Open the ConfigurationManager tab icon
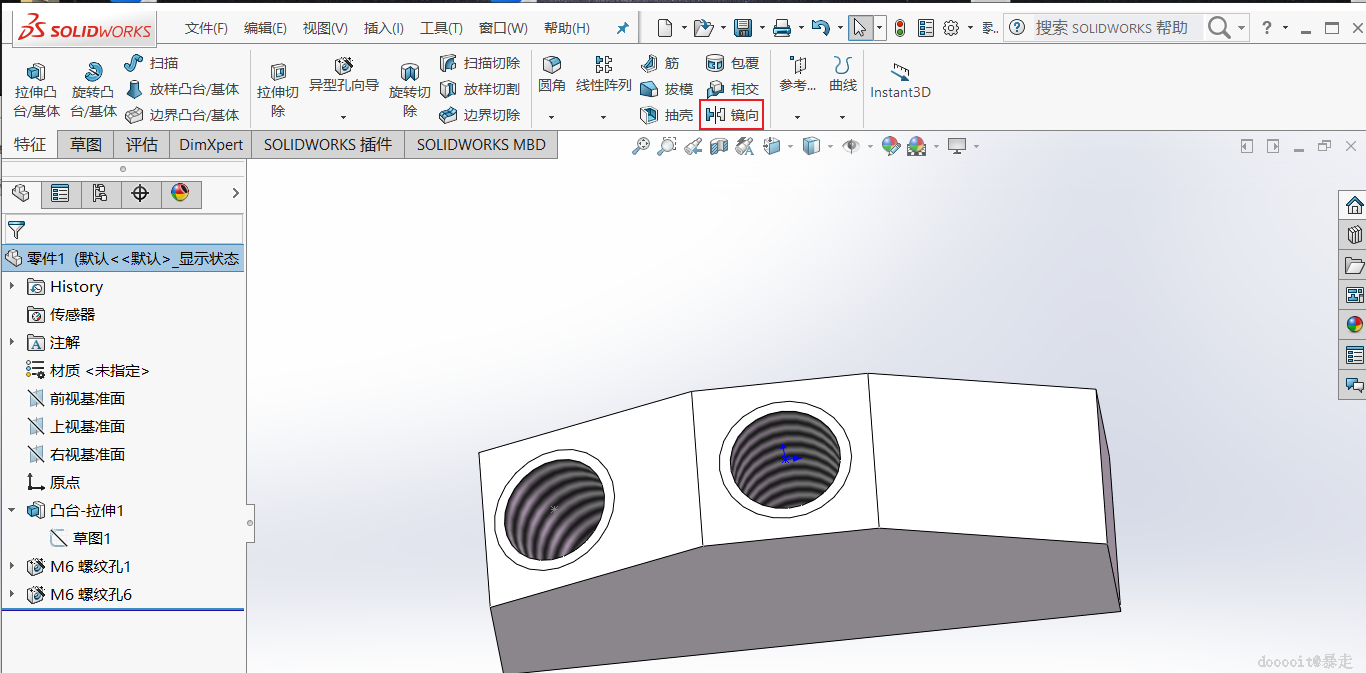This screenshot has width=1366, height=673. pyautogui.click(x=100, y=193)
